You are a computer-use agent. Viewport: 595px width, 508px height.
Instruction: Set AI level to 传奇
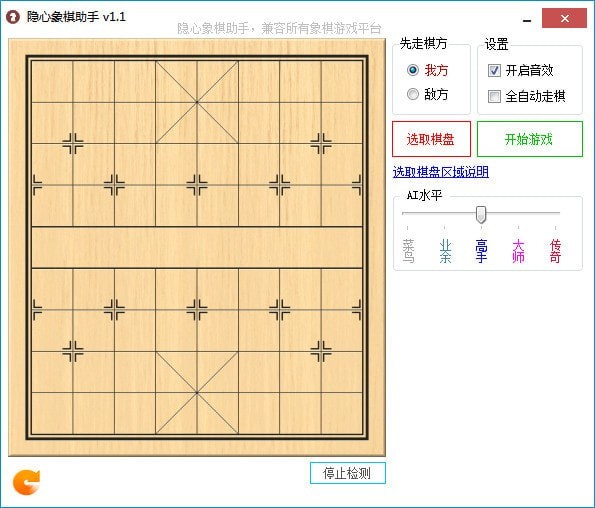click(x=555, y=251)
